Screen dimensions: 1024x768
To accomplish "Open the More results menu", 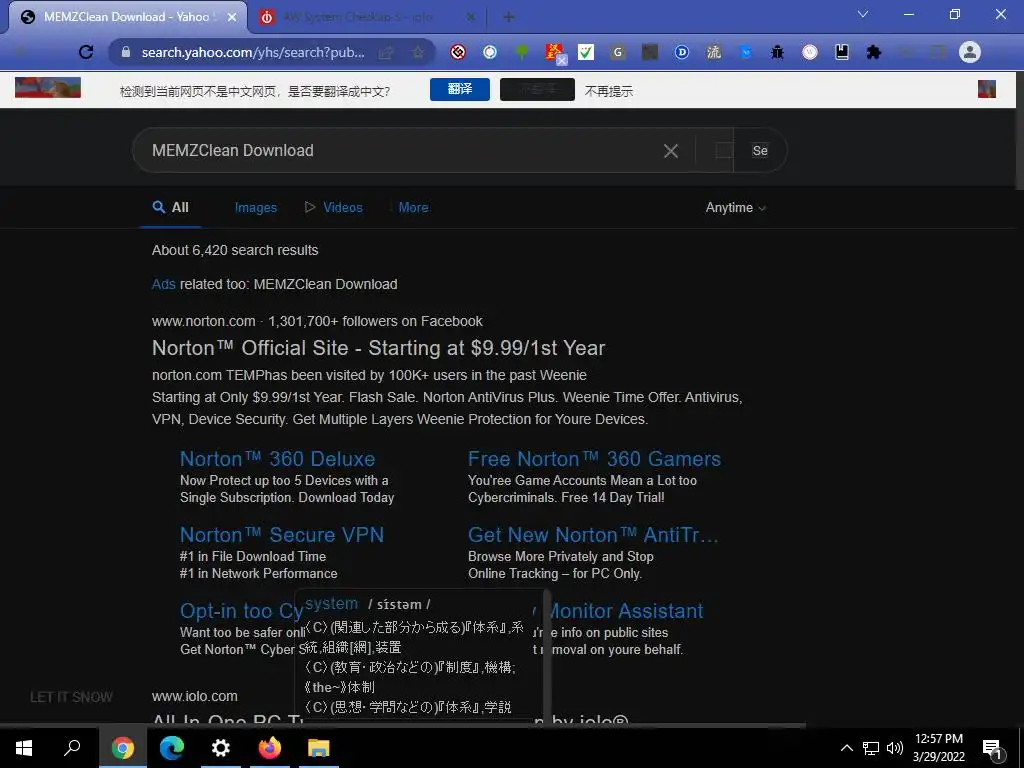I will point(413,208).
